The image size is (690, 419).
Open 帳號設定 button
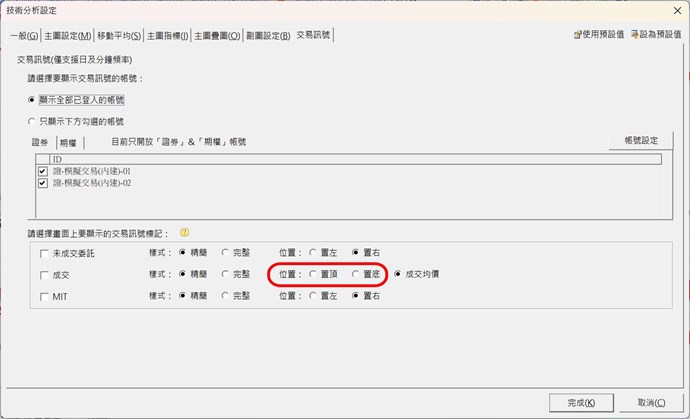(x=641, y=141)
